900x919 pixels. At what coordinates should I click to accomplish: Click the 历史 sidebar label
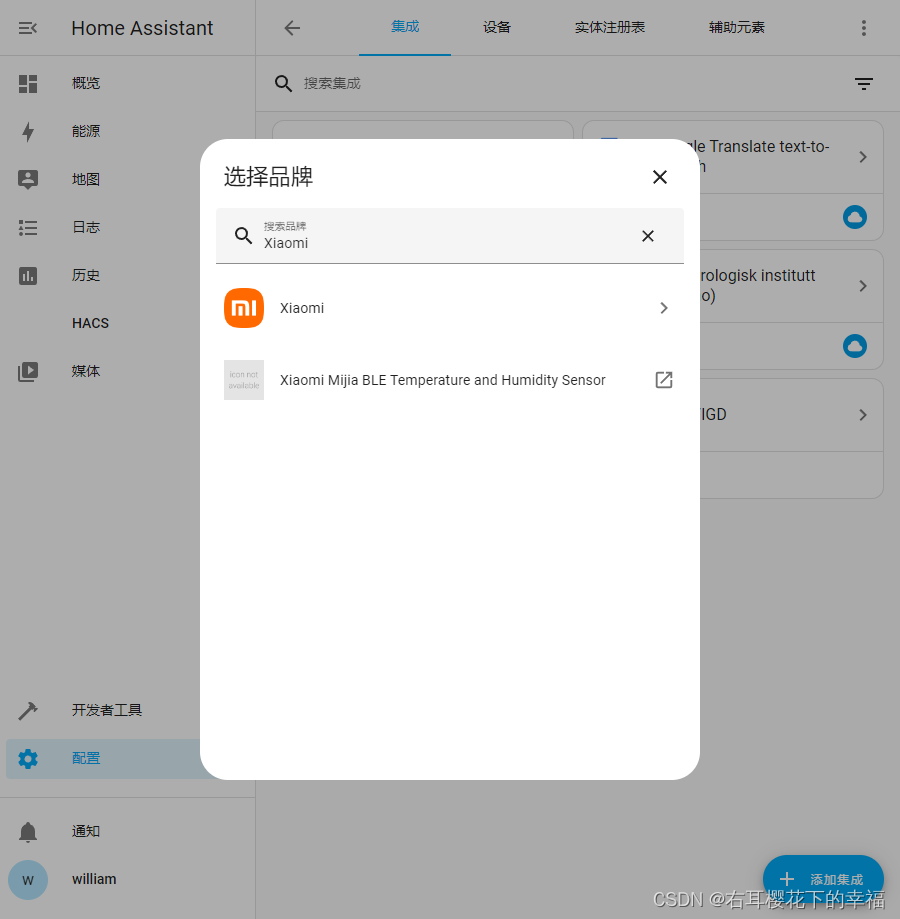(86, 275)
